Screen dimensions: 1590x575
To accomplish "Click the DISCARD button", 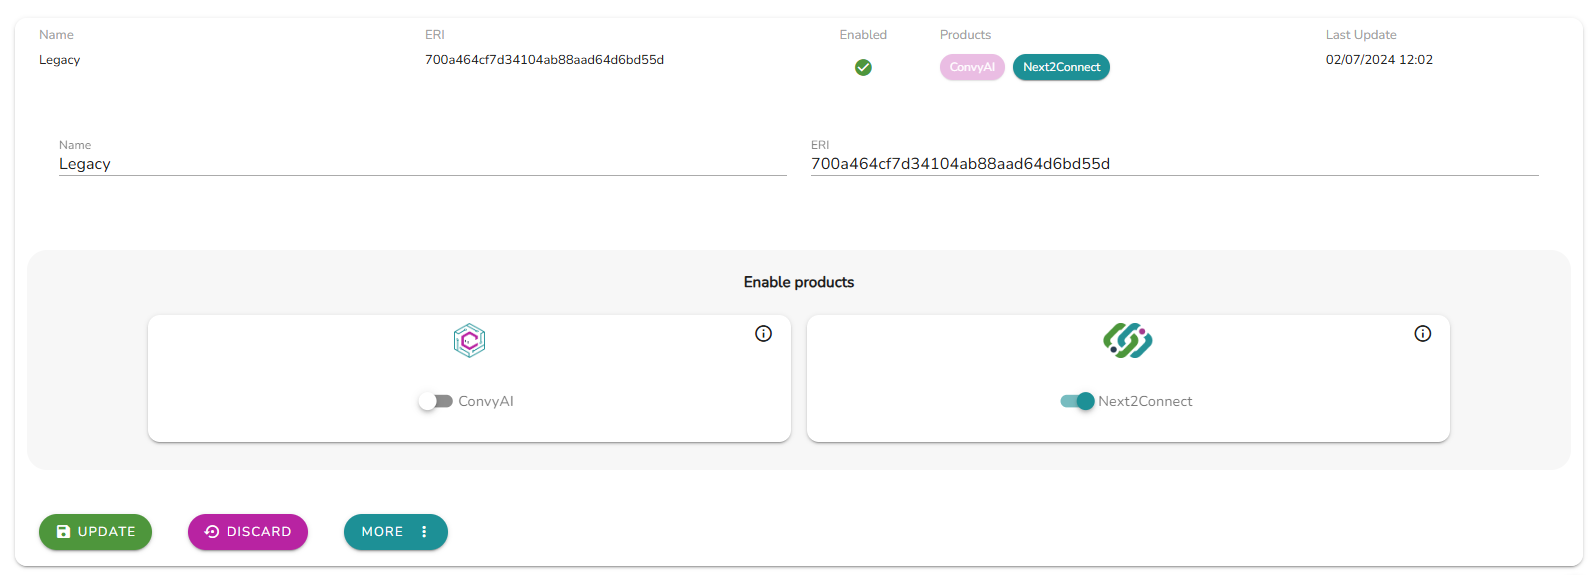I will coord(248,532).
